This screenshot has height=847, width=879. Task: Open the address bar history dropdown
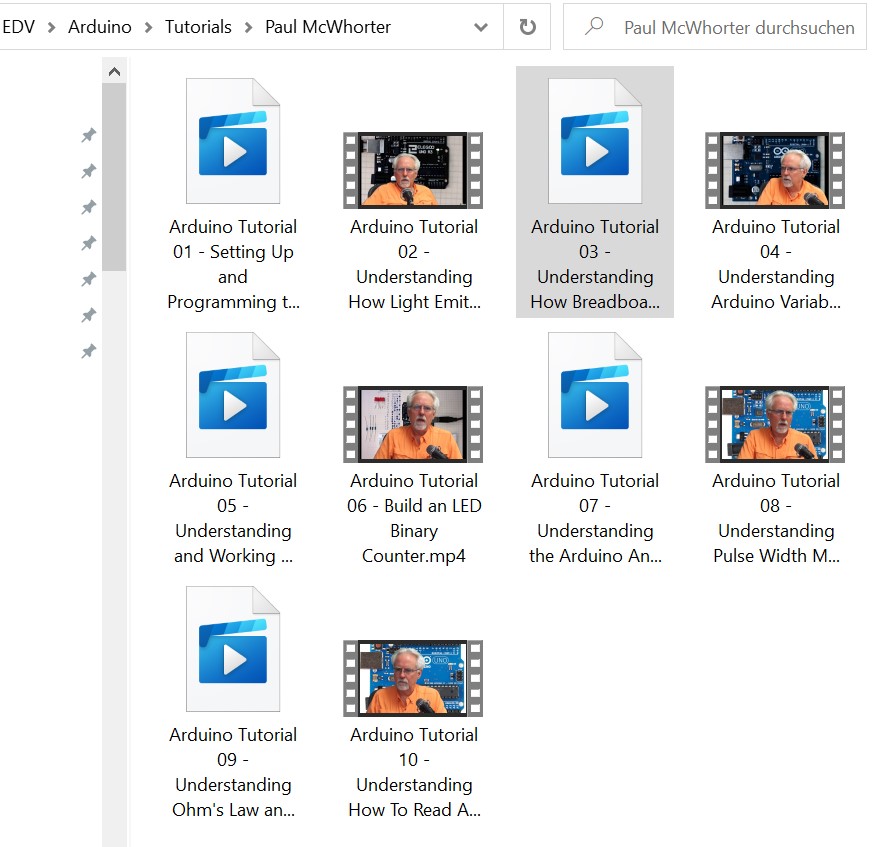480,27
